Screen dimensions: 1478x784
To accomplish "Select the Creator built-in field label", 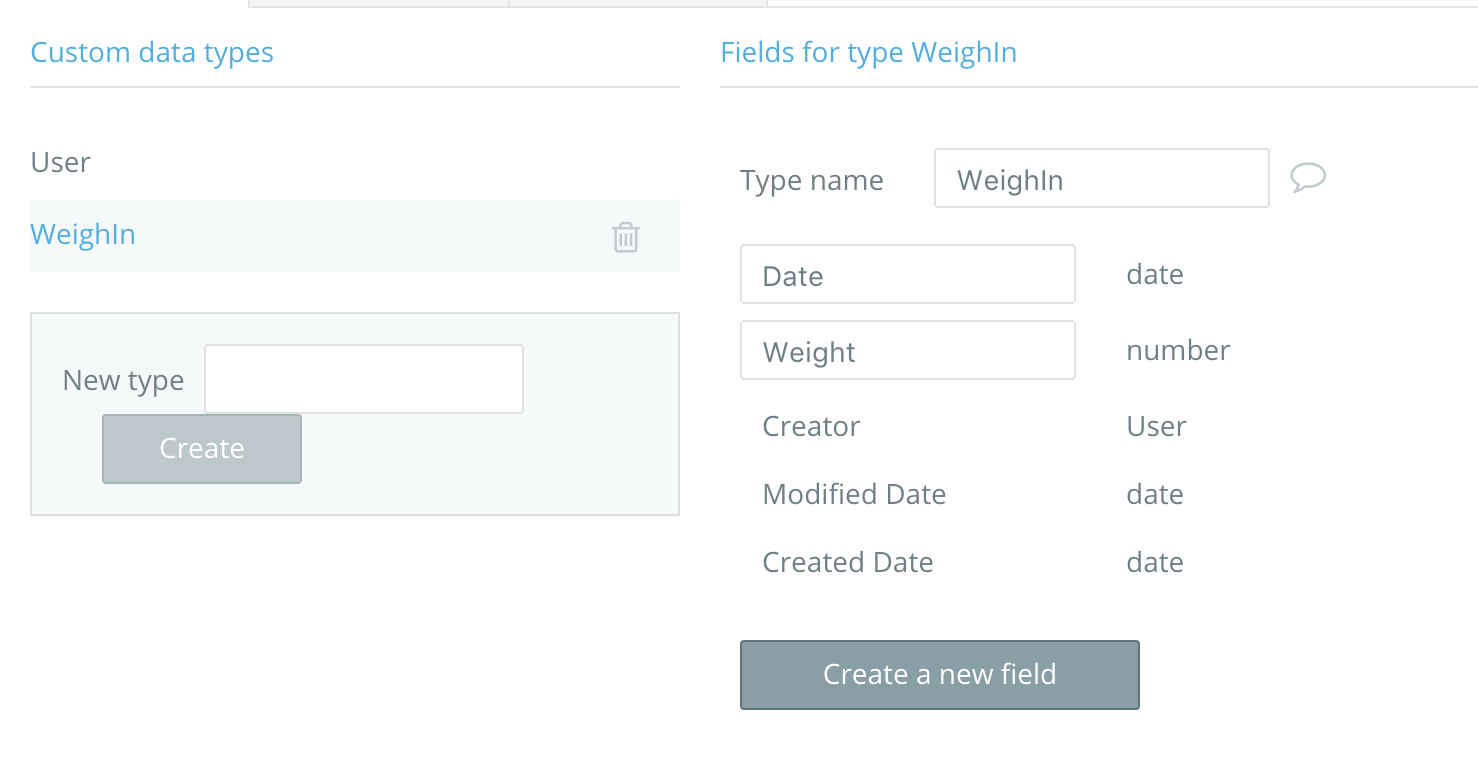I will point(811,427).
